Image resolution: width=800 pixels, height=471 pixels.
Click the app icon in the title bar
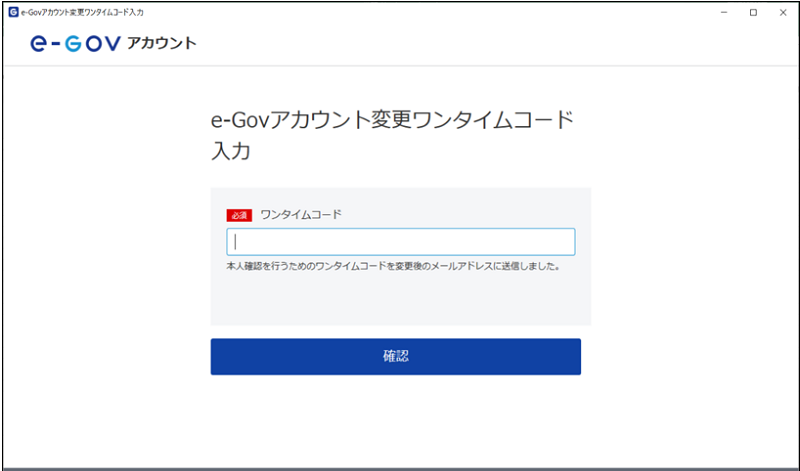pos(13,12)
